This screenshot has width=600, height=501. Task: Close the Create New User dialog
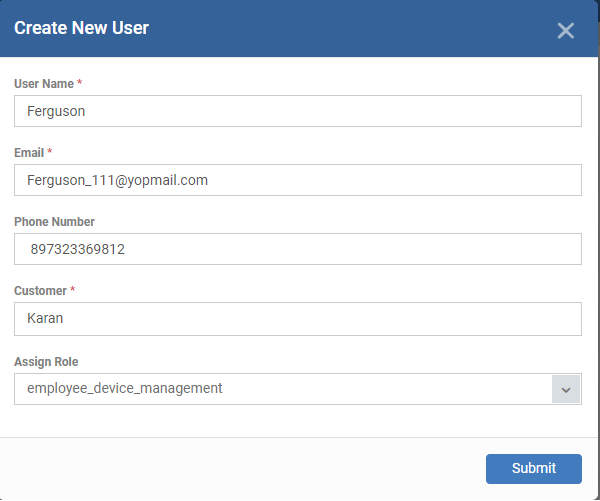point(565,31)
